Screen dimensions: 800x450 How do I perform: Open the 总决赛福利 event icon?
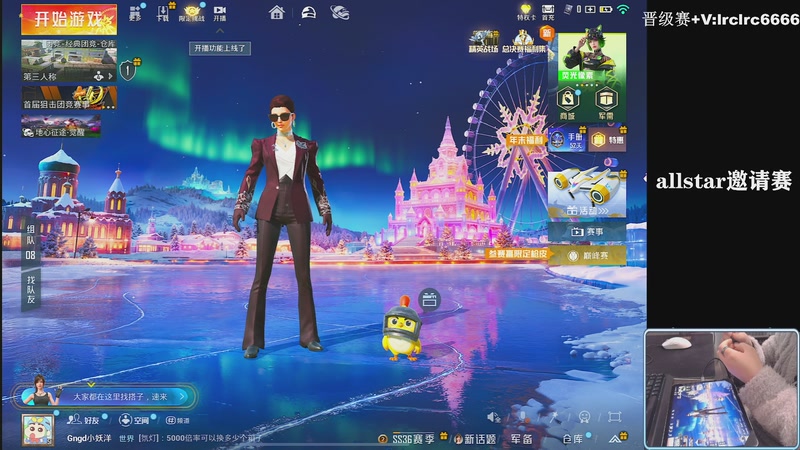[x=524, y=42]
